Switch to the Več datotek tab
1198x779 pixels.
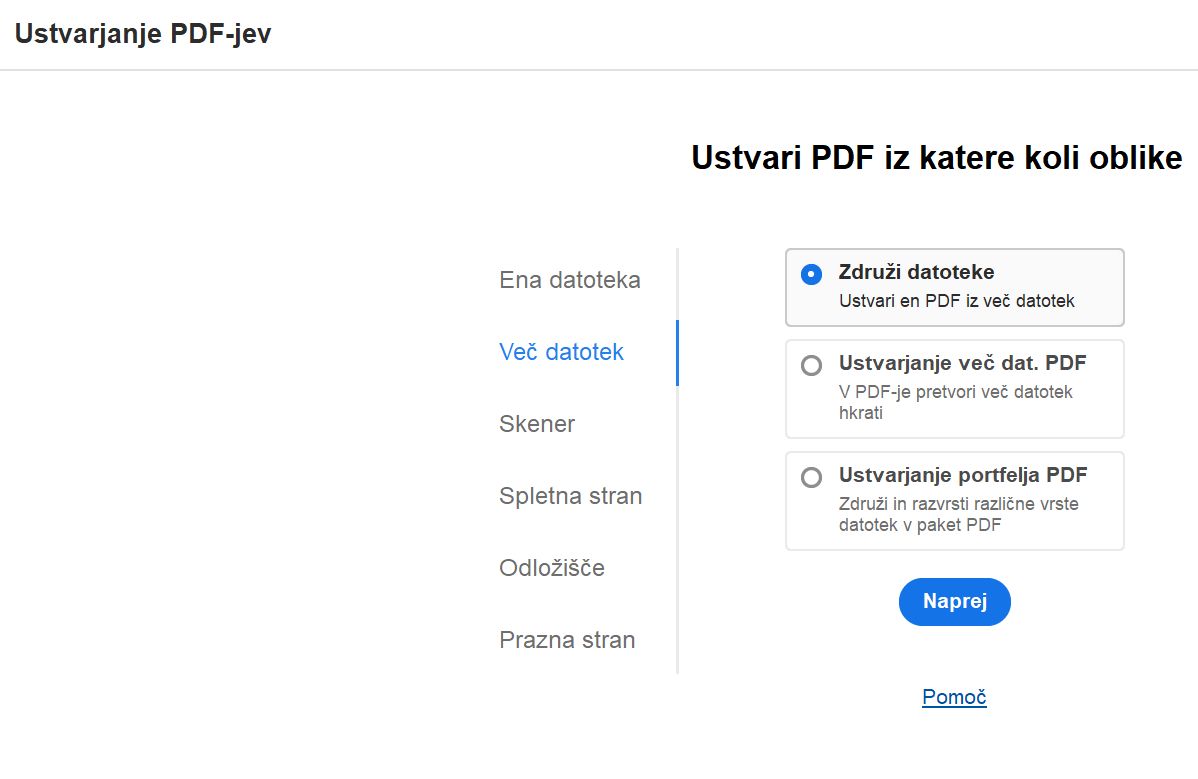pos(561,352)
